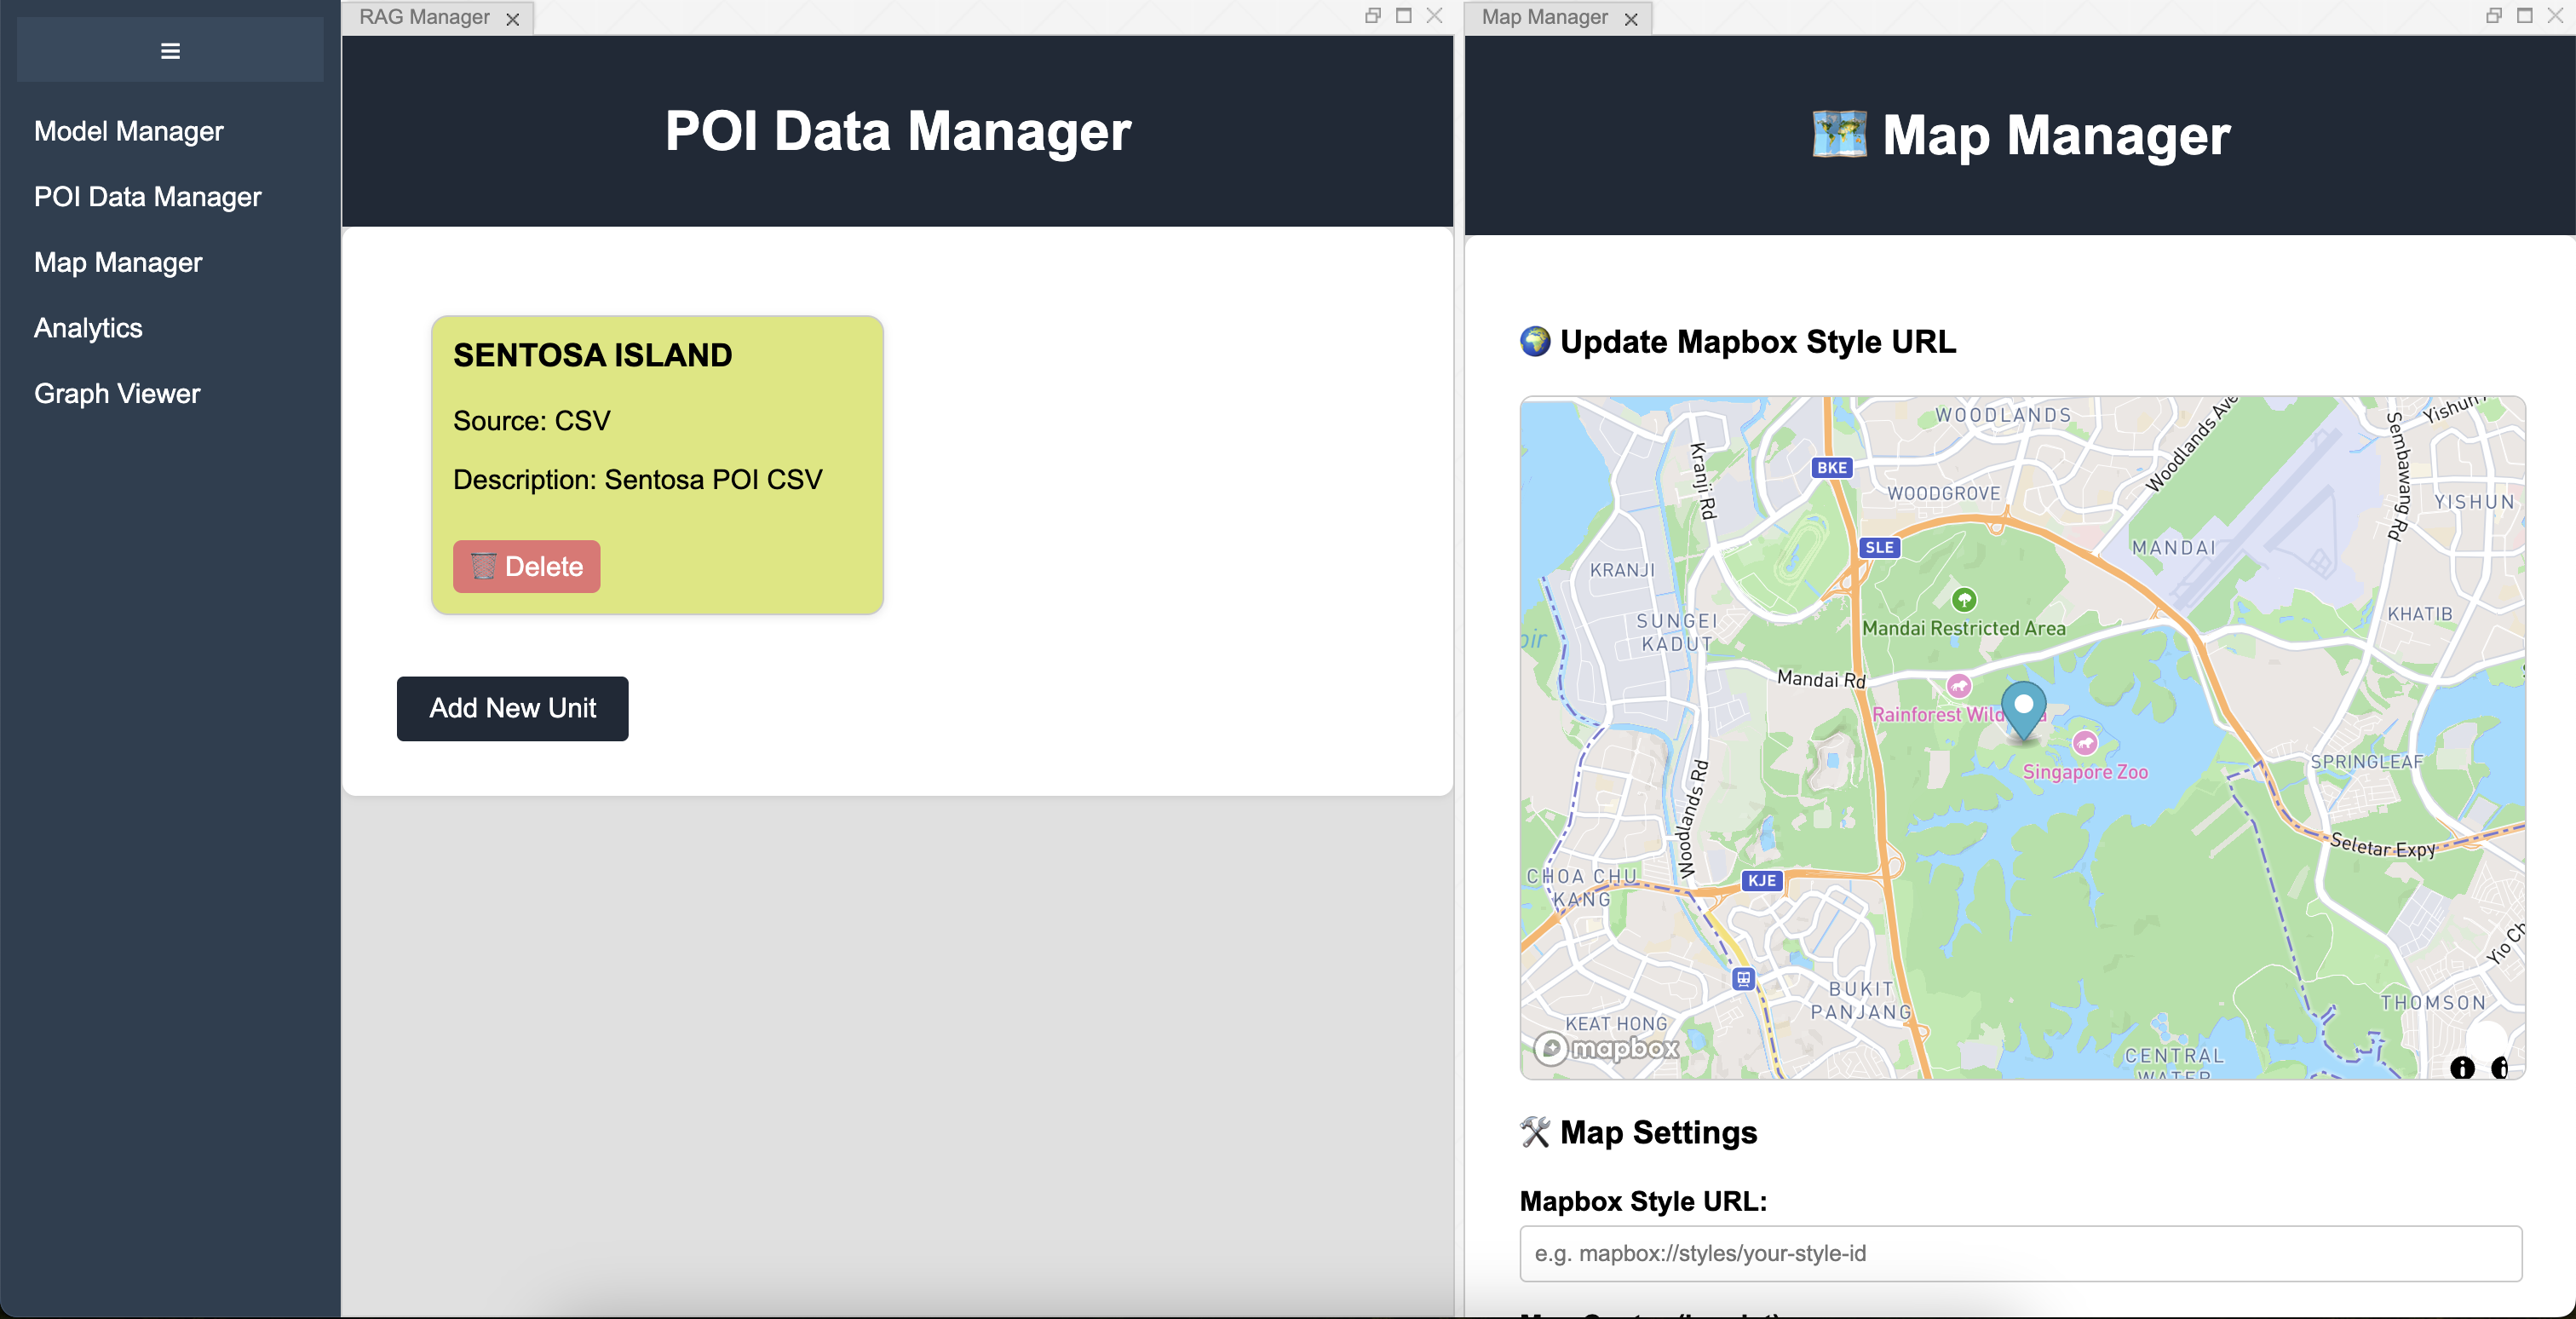Open the Mapbox logo link on map
The height and width of the screenshot is (1319, 2576).
1607,1048
